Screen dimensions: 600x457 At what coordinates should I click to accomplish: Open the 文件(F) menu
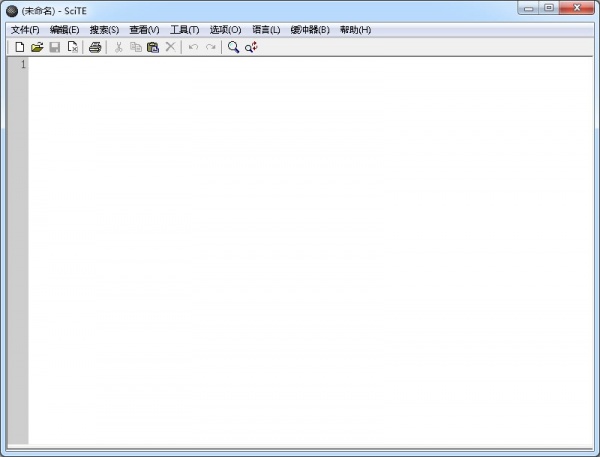(x=24, y=30)
